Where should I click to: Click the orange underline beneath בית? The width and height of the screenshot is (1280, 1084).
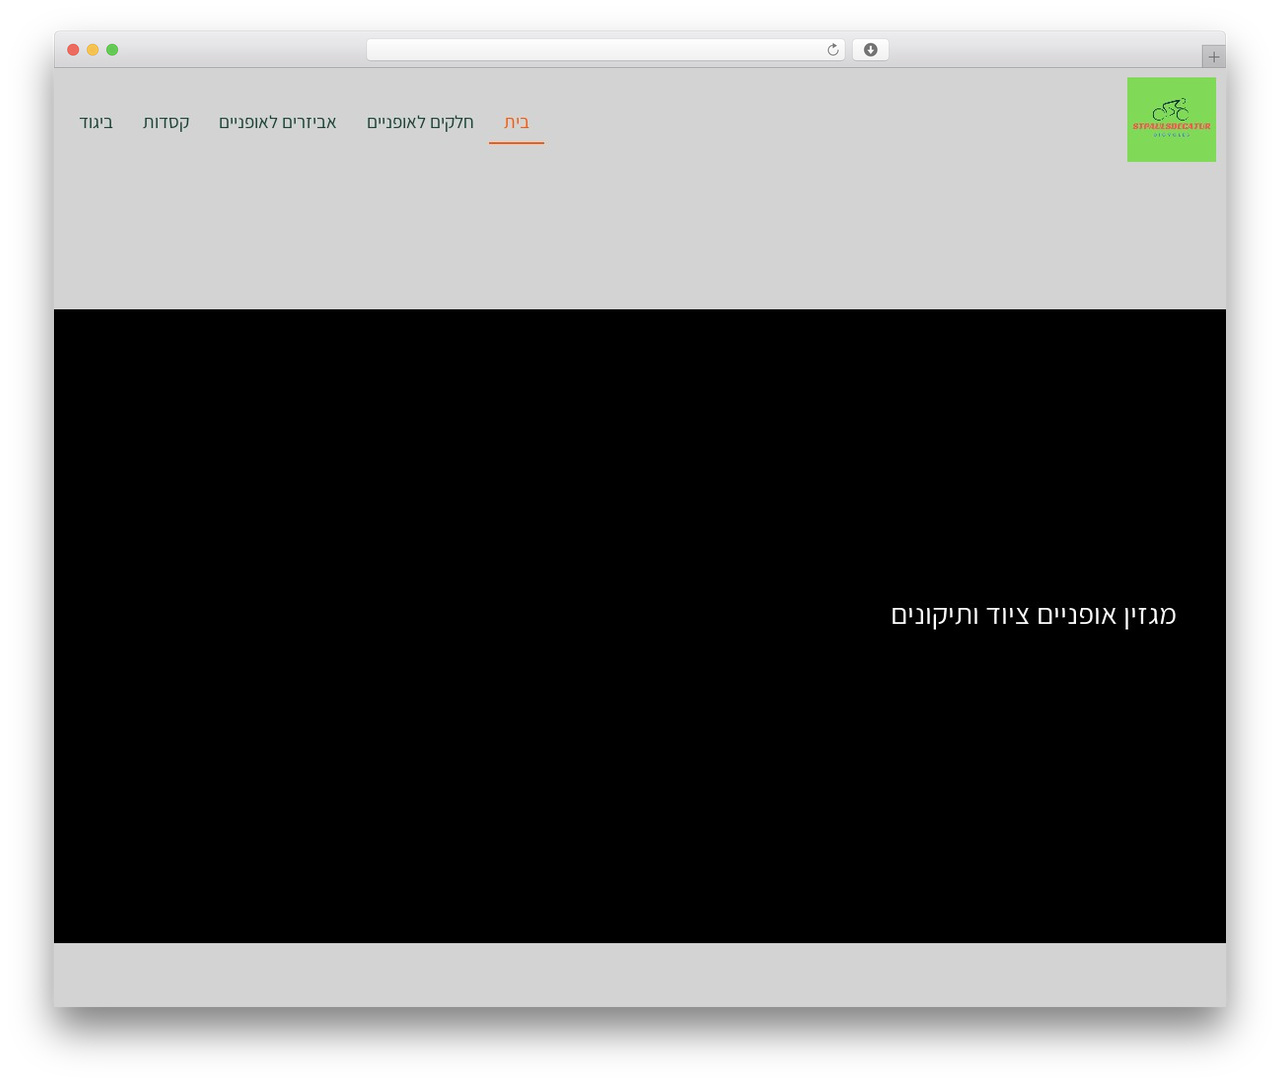click(x=516, y=143)
